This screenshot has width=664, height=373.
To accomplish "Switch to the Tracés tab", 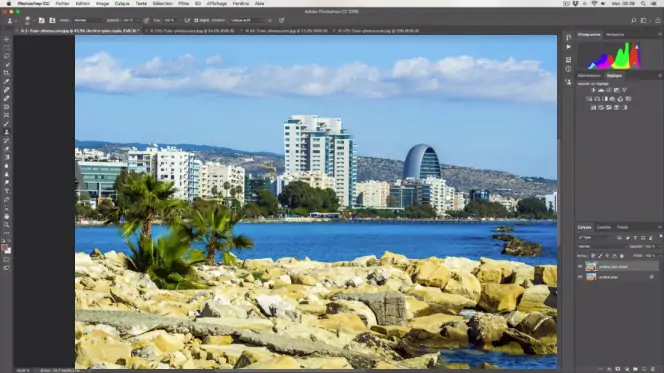I will click(622, 227).
